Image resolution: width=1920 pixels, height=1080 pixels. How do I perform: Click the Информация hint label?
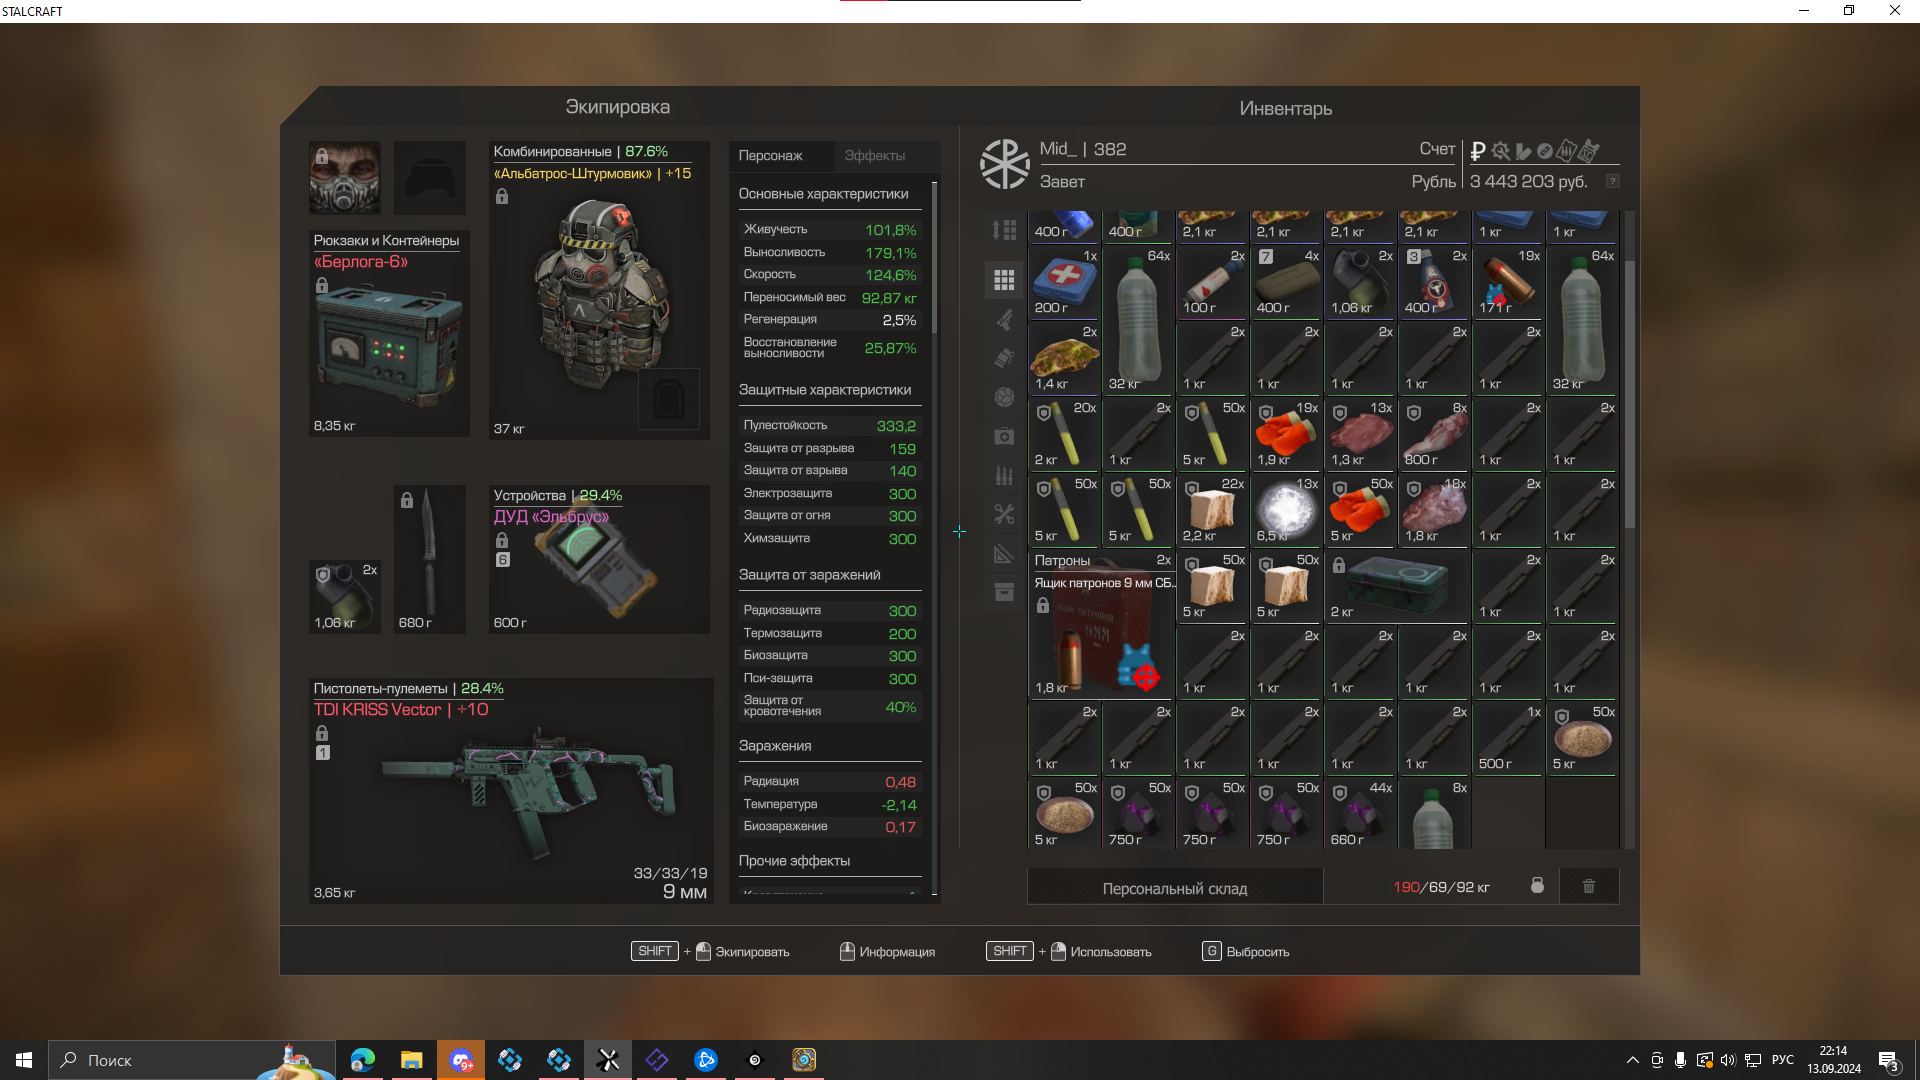pos(897,952)
